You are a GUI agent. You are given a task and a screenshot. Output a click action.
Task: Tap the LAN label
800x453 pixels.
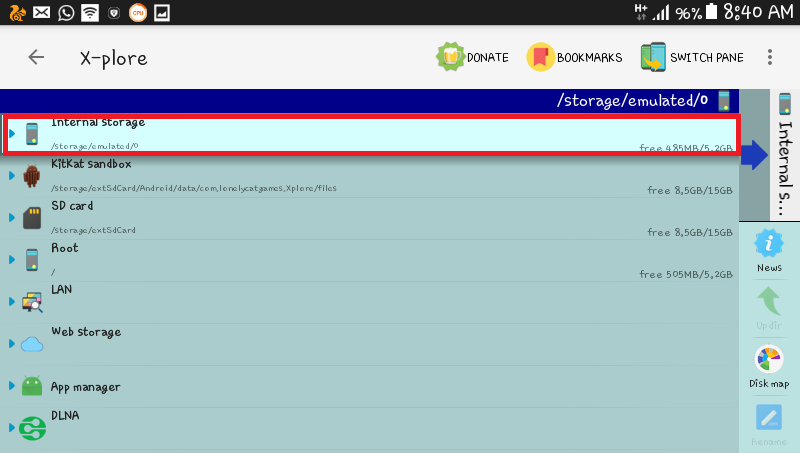click(x=62, y=289)
